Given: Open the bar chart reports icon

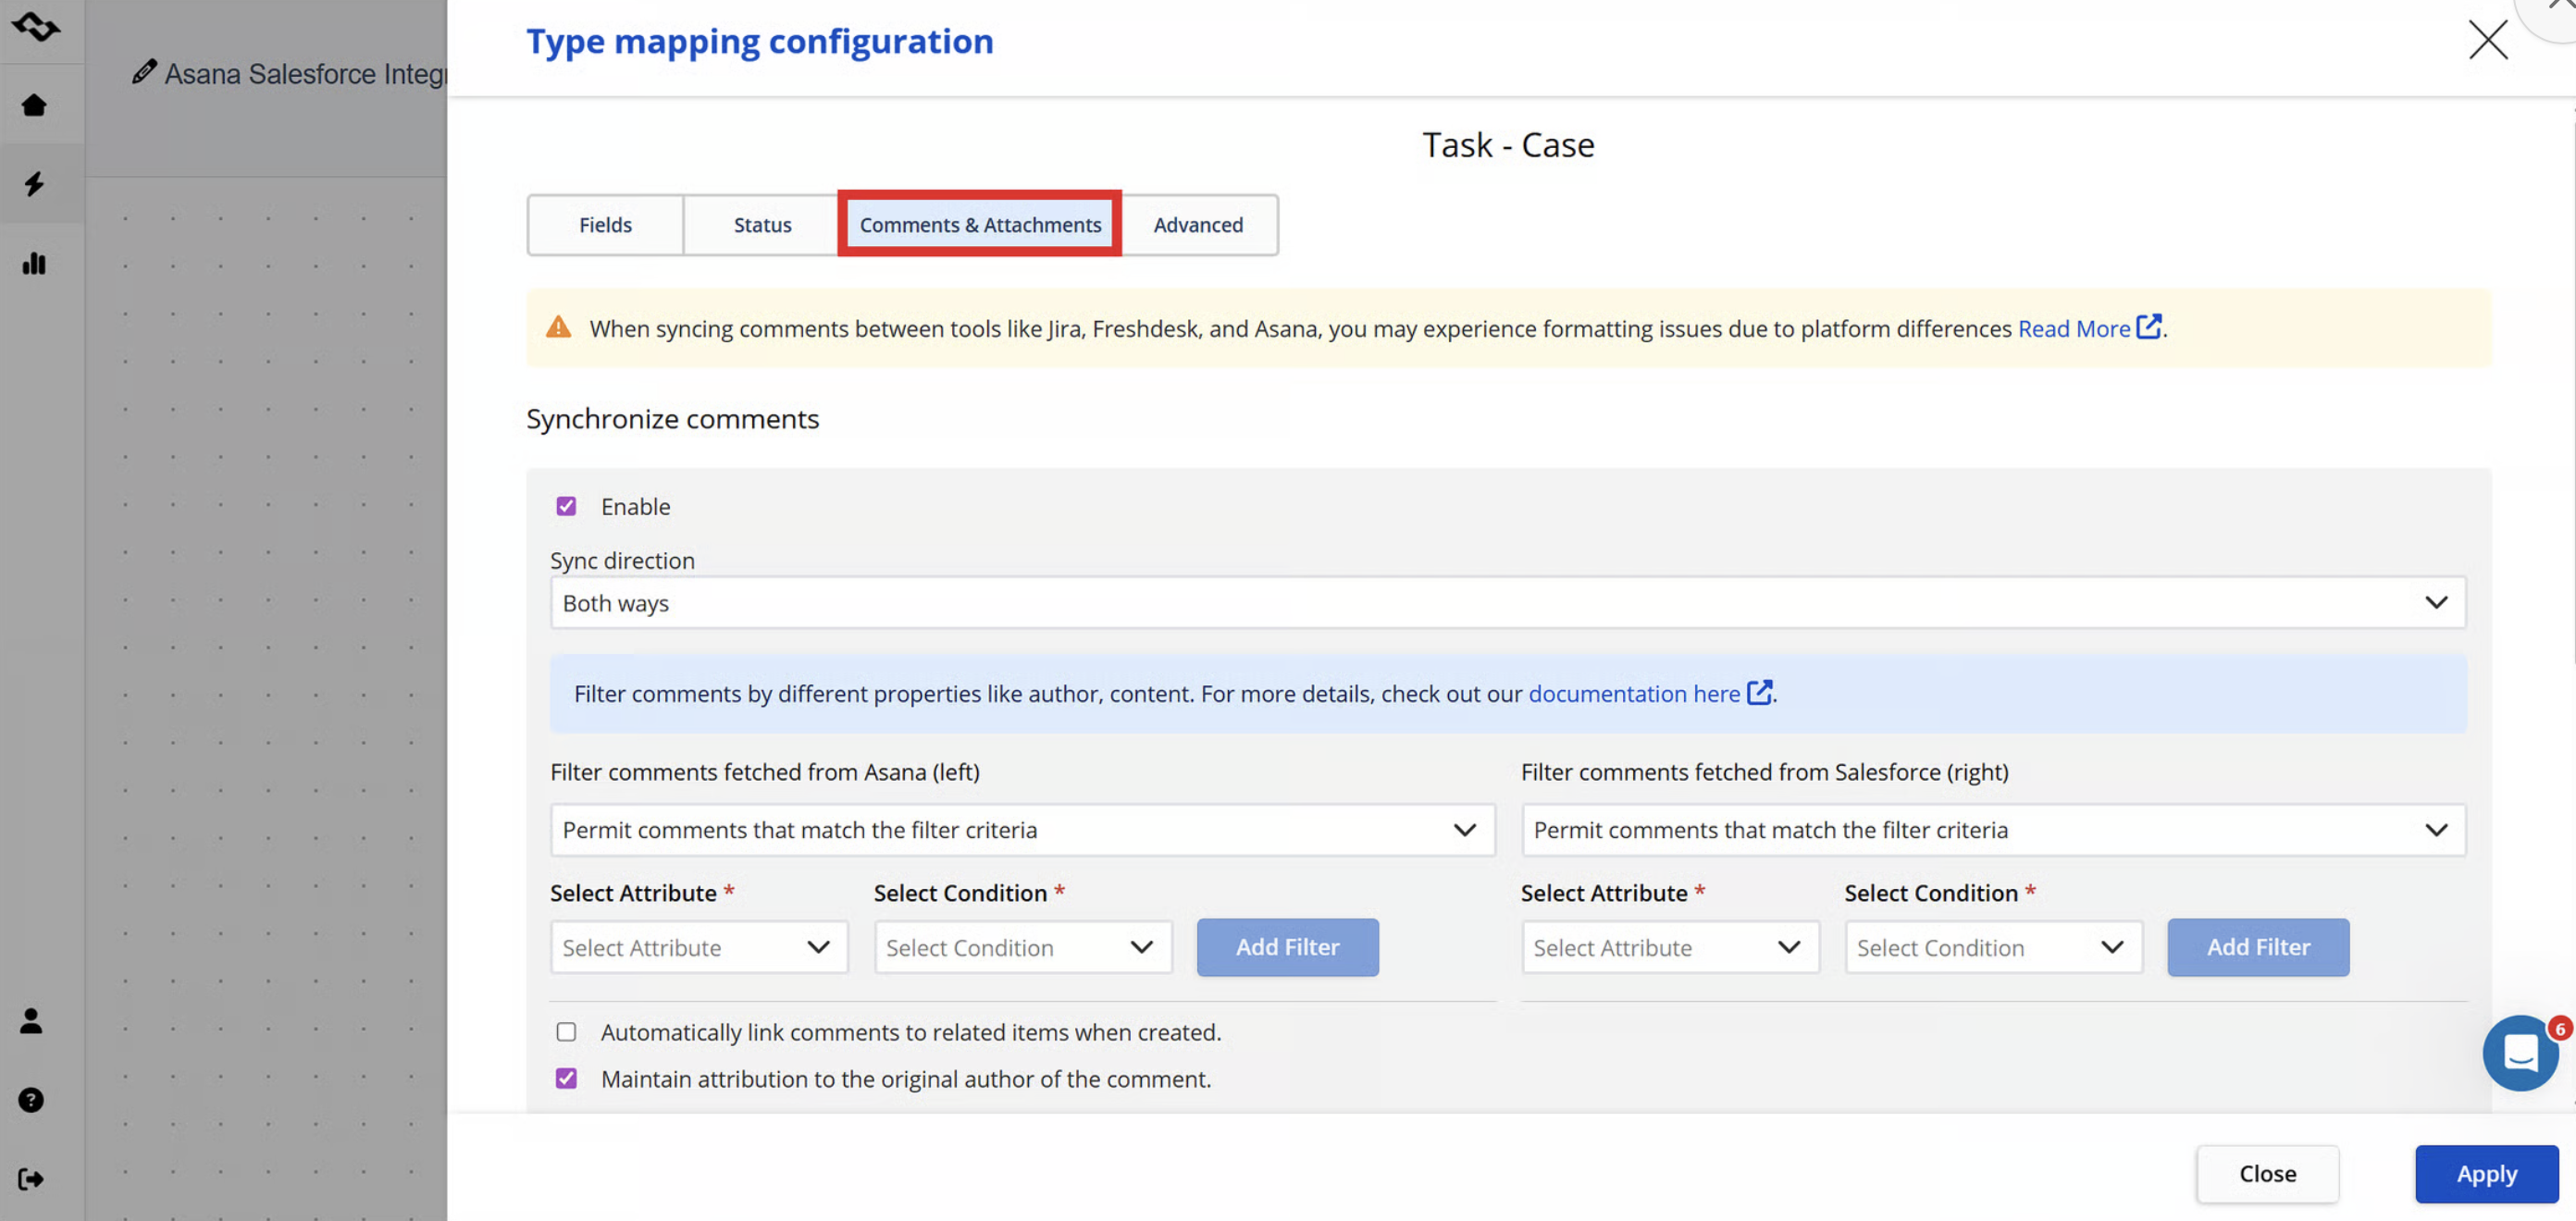Looking at the screenshot, I should [x=34, y=263].
